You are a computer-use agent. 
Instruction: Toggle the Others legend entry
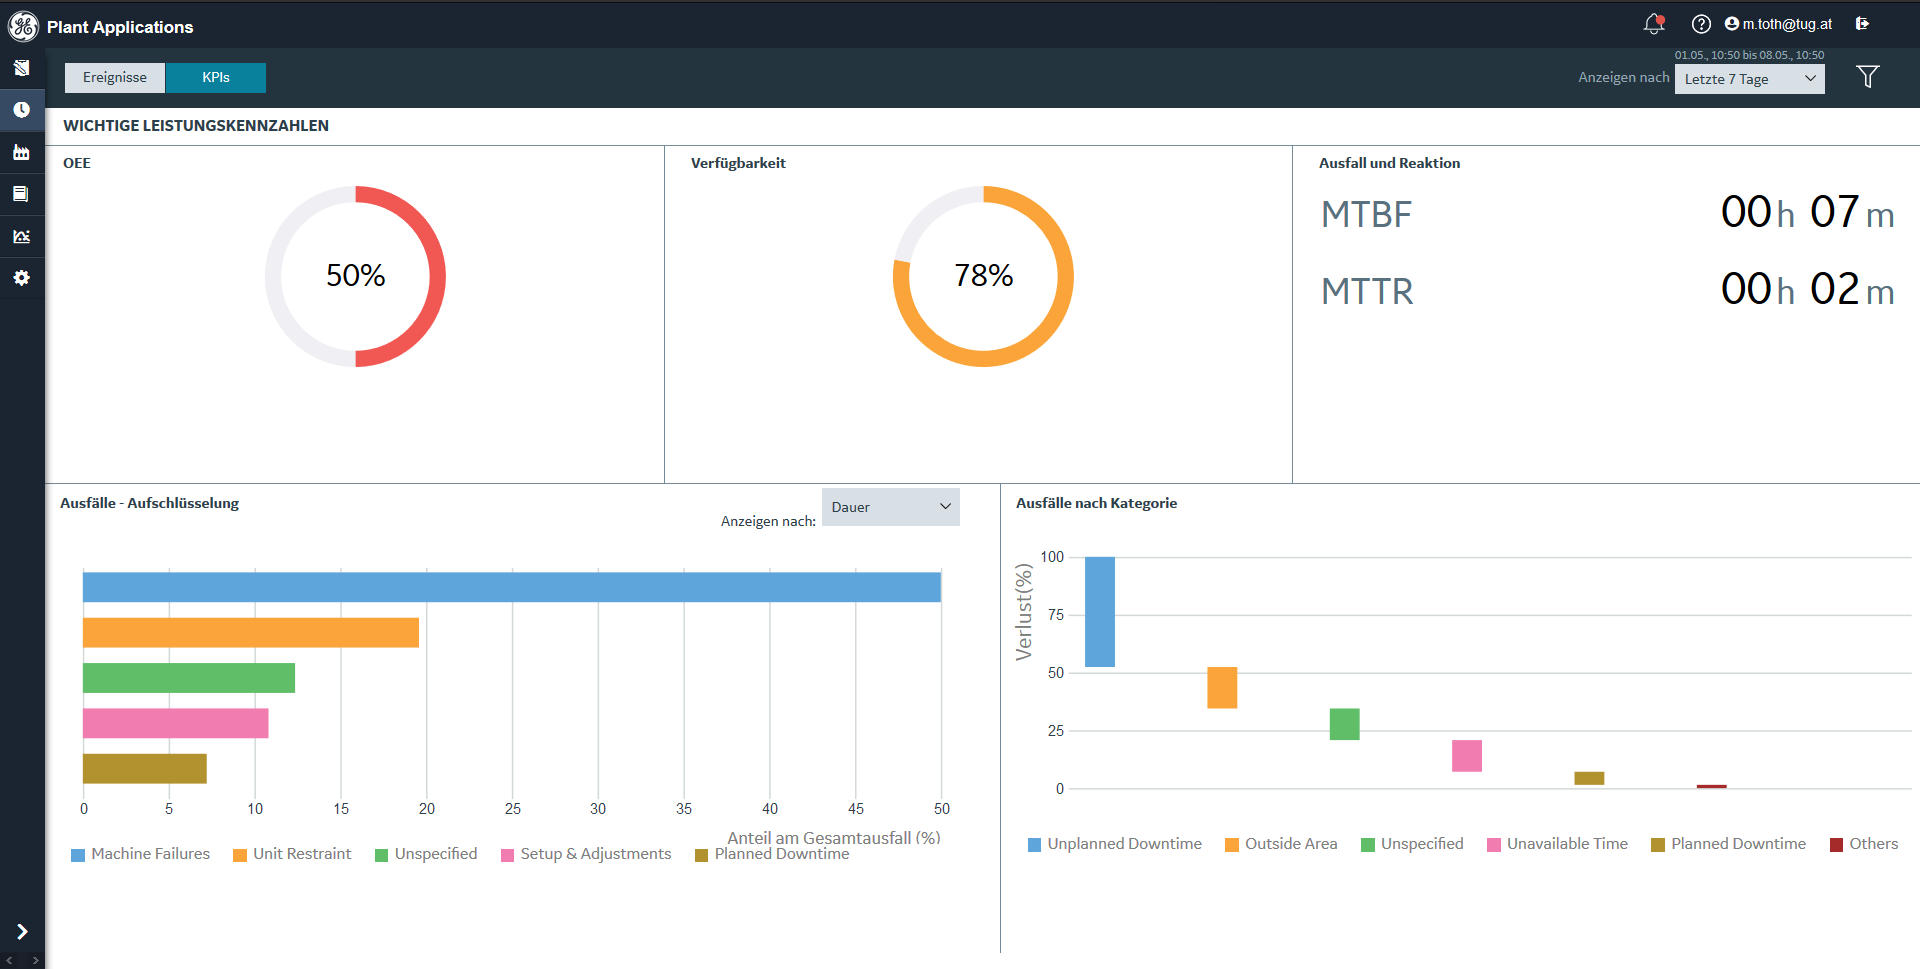[x=1864, y=844]
